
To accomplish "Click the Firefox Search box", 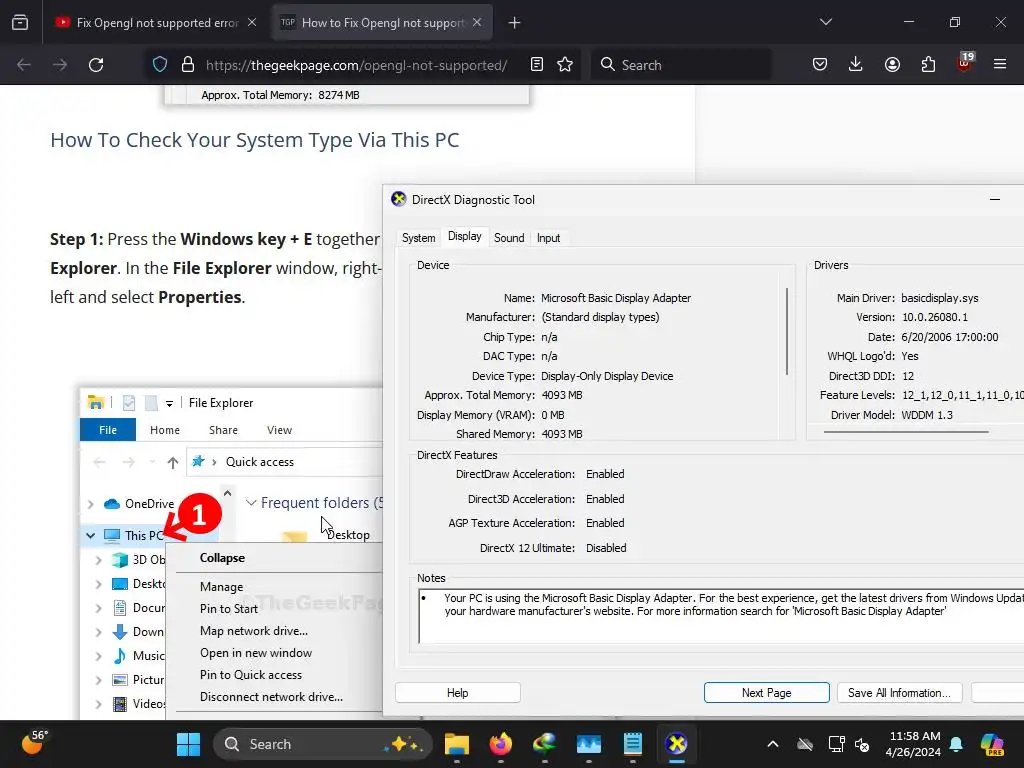I will tap(681, 65).
